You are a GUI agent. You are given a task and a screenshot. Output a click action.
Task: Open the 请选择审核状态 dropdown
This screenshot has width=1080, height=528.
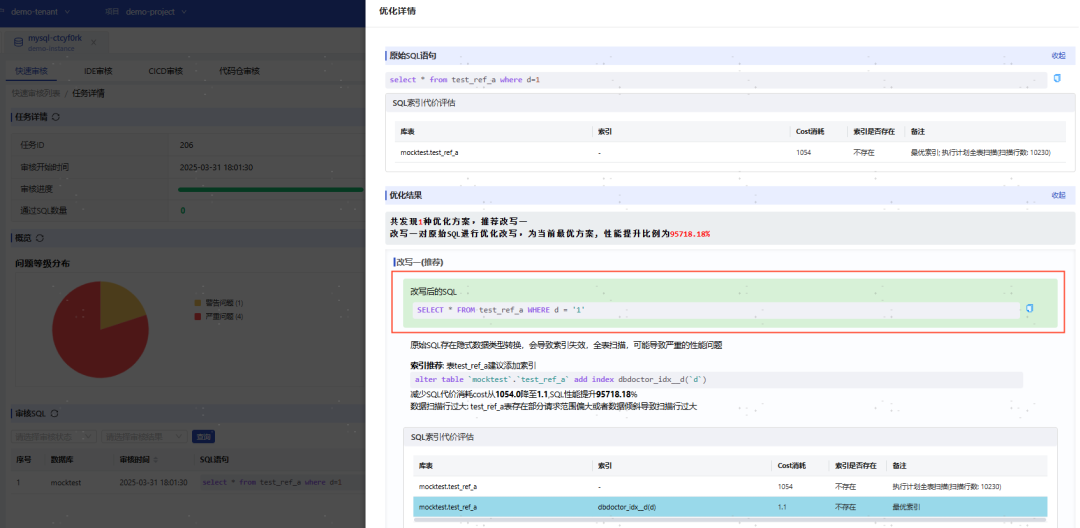(x=54, y=436)
